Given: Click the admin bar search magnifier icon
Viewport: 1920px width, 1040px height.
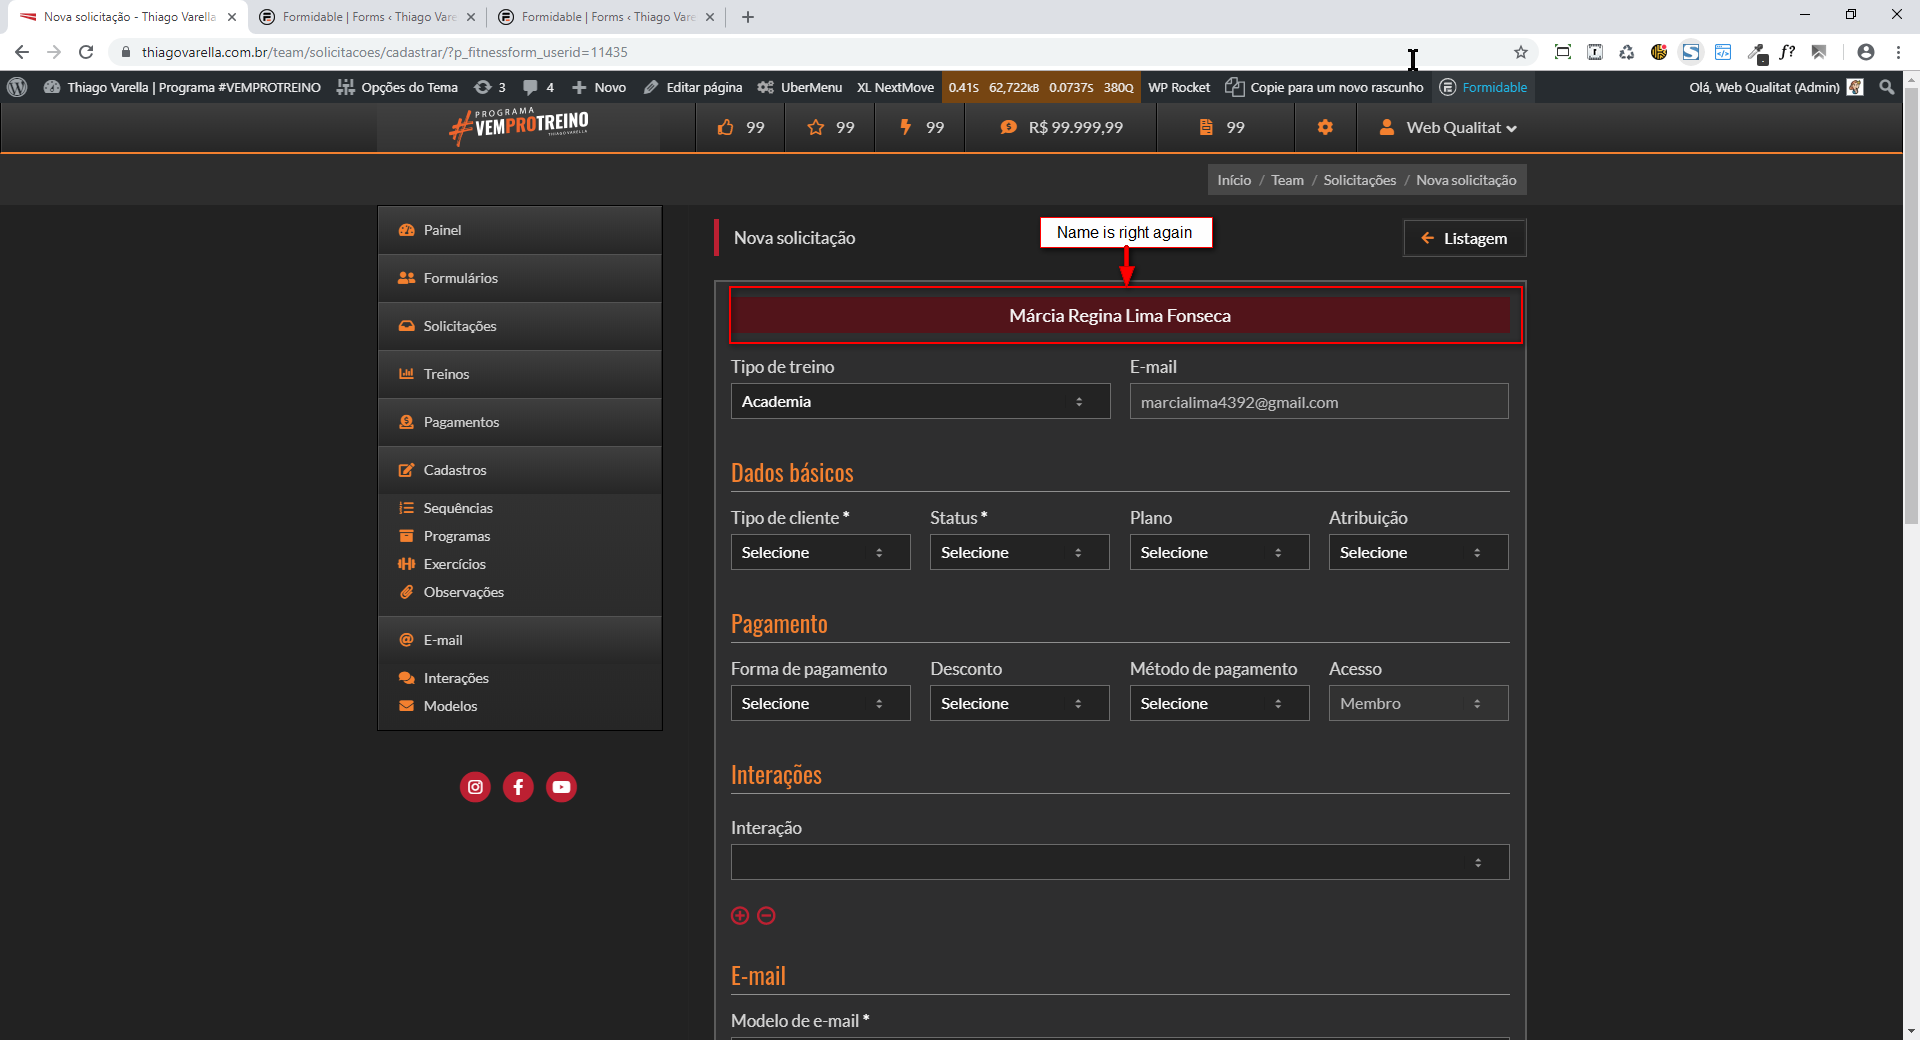Looking at the screenshot, I should (x=1887, y=87).
